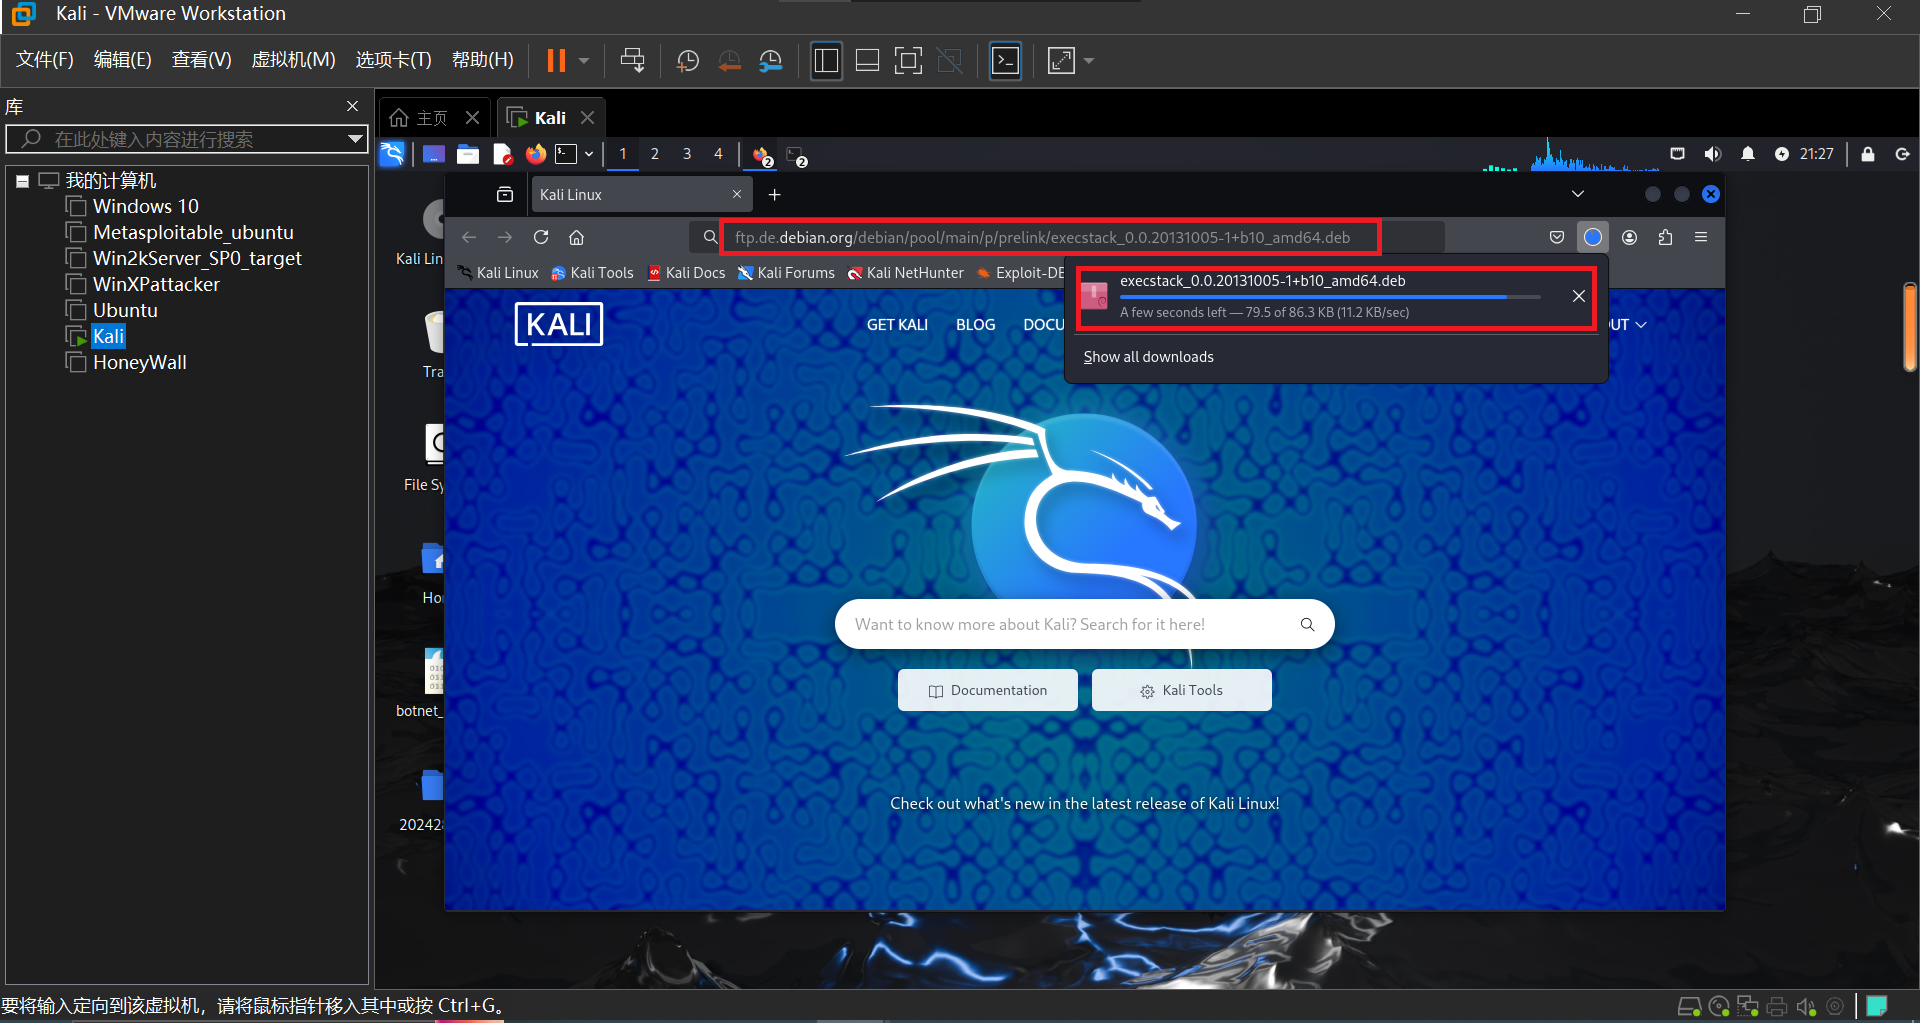Open the power options dropdown beside pause
This screenshot has width=1920, height=1023.
[584, 61]
